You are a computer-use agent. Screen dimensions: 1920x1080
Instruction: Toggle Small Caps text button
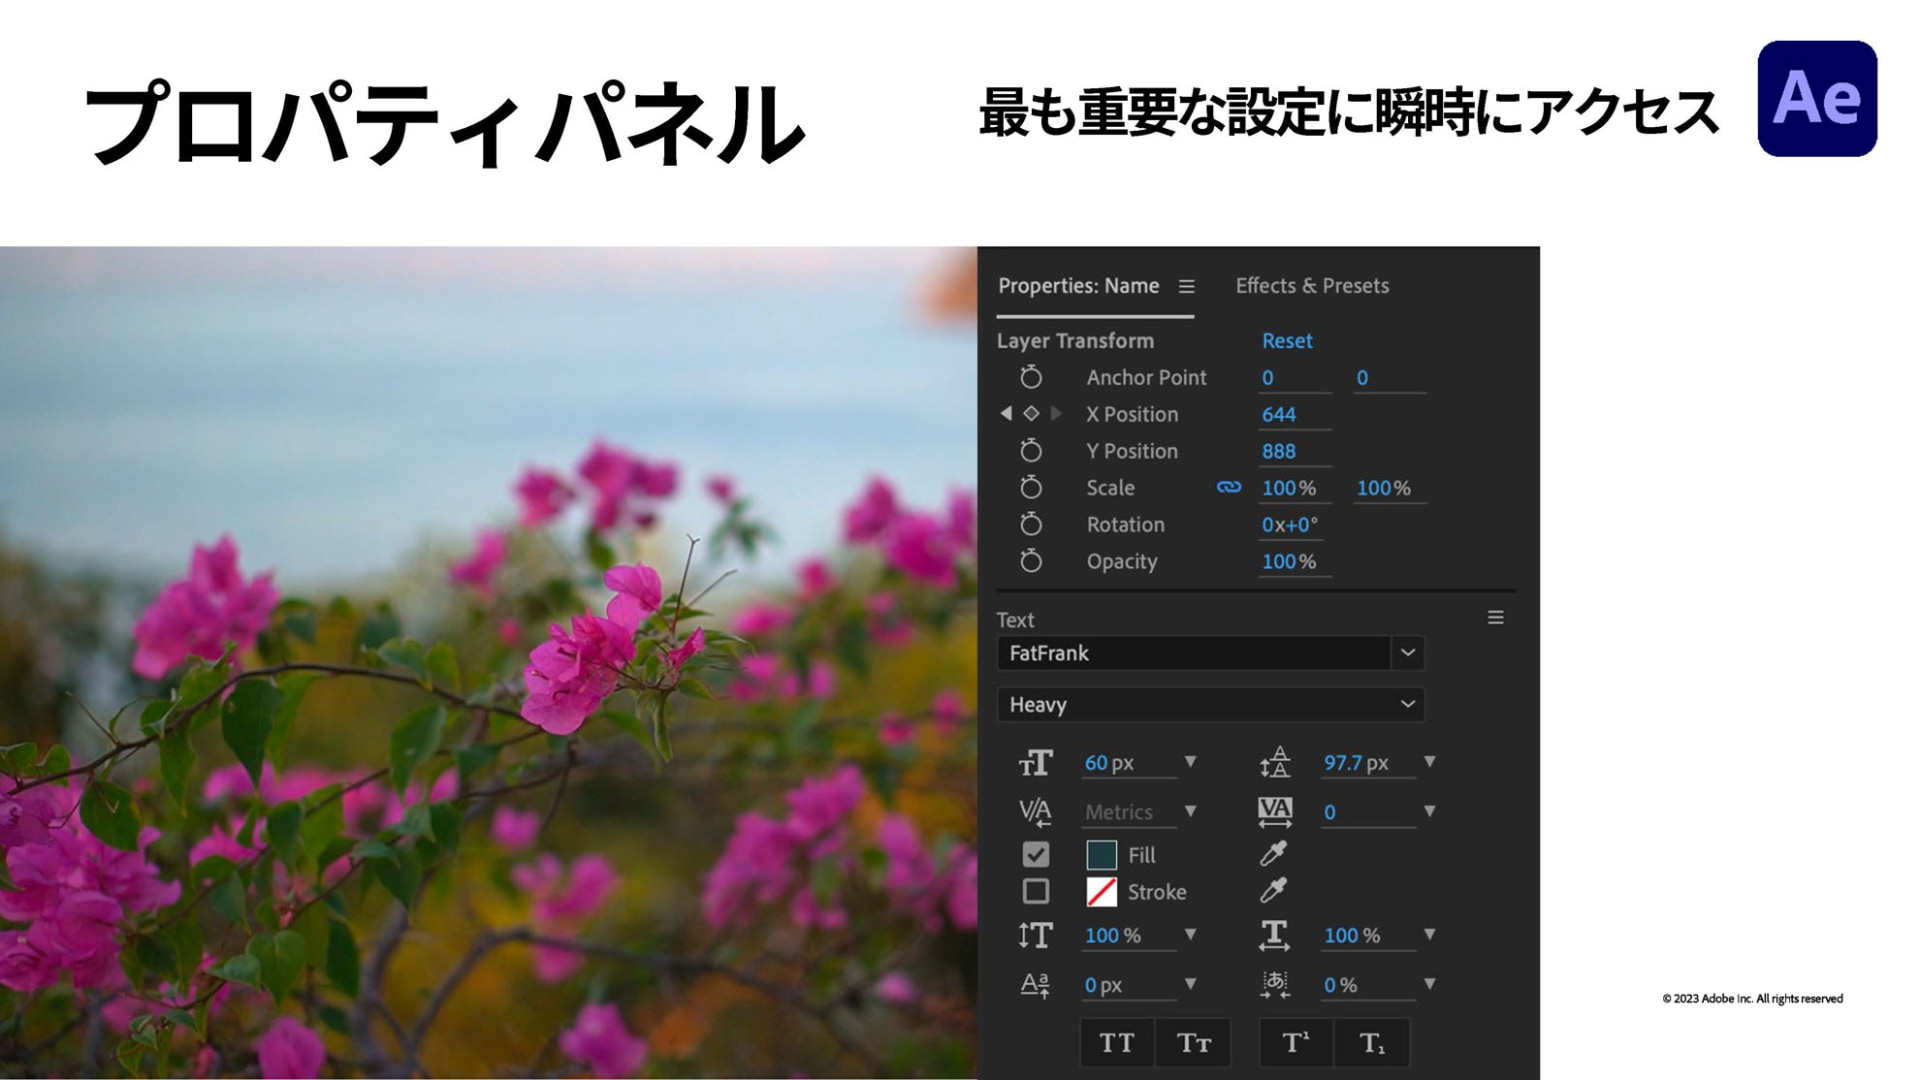point(1193,1043)
